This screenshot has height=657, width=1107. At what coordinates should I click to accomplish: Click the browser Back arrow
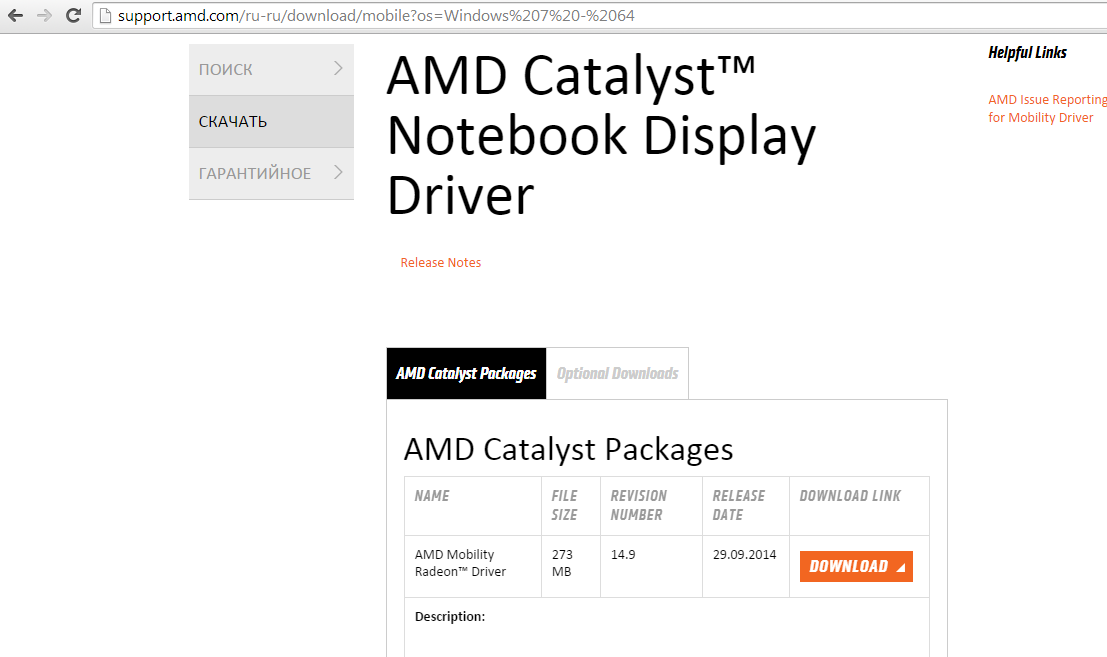tap(16, 16)
